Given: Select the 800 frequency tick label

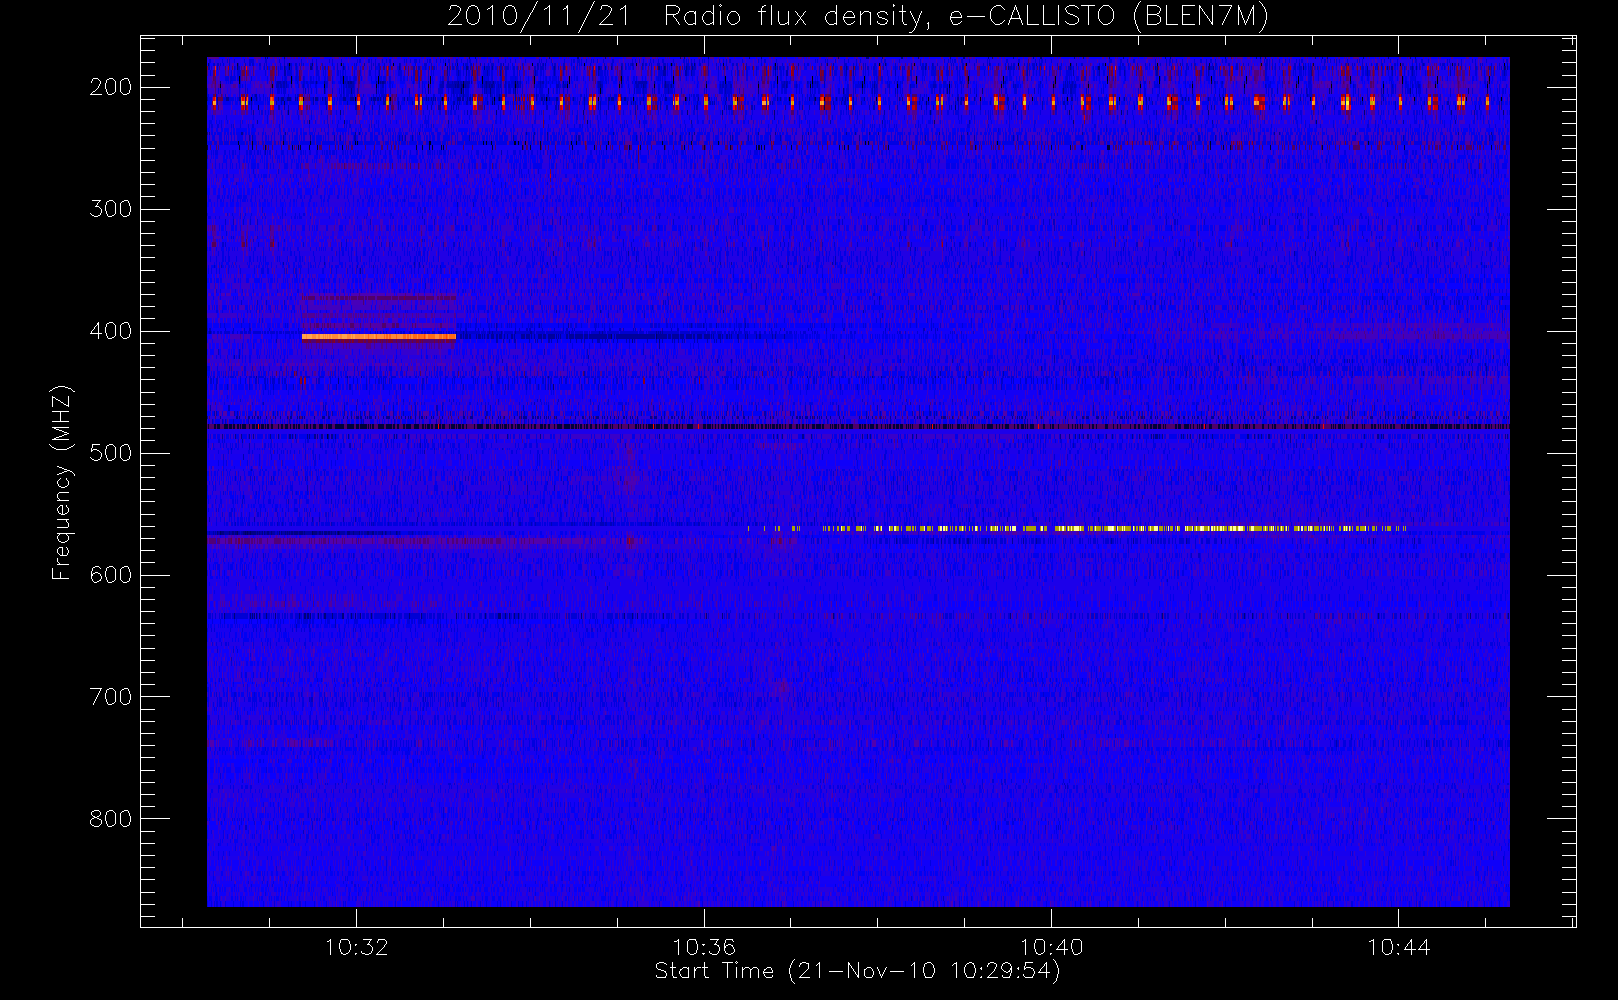Looking at the screenshot, I should point(110,819).
